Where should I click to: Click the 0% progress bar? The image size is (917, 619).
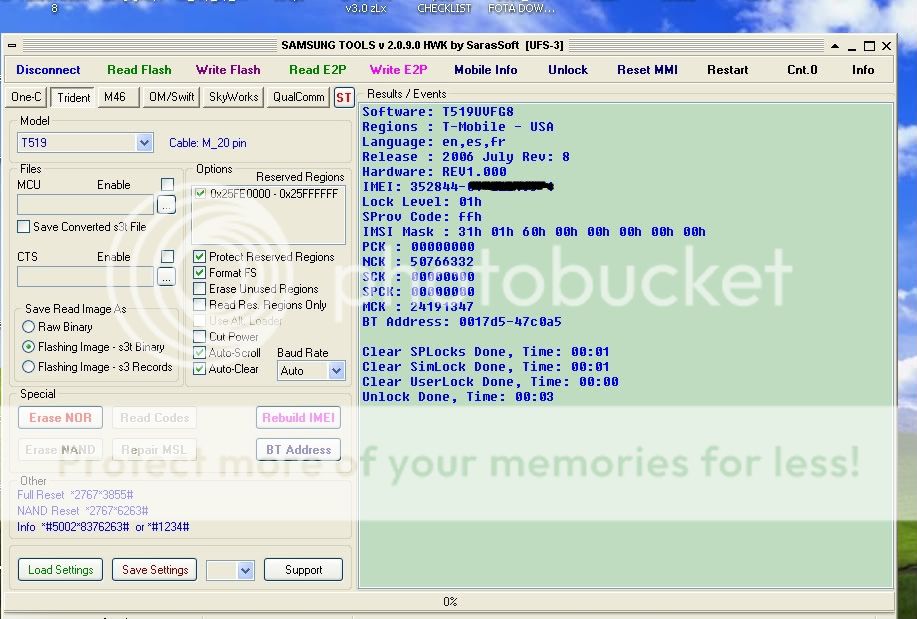[449, 601]
